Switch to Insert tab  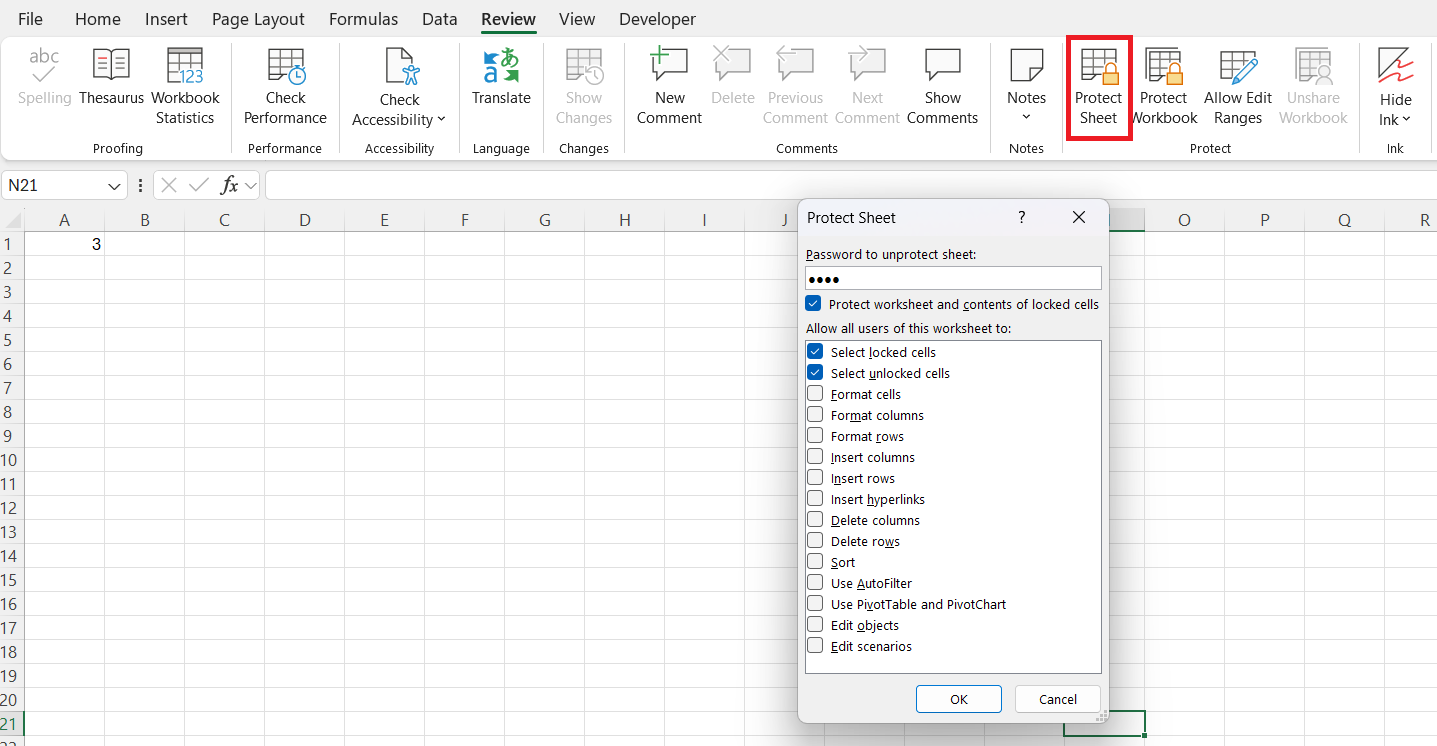[x=166, y=19]
